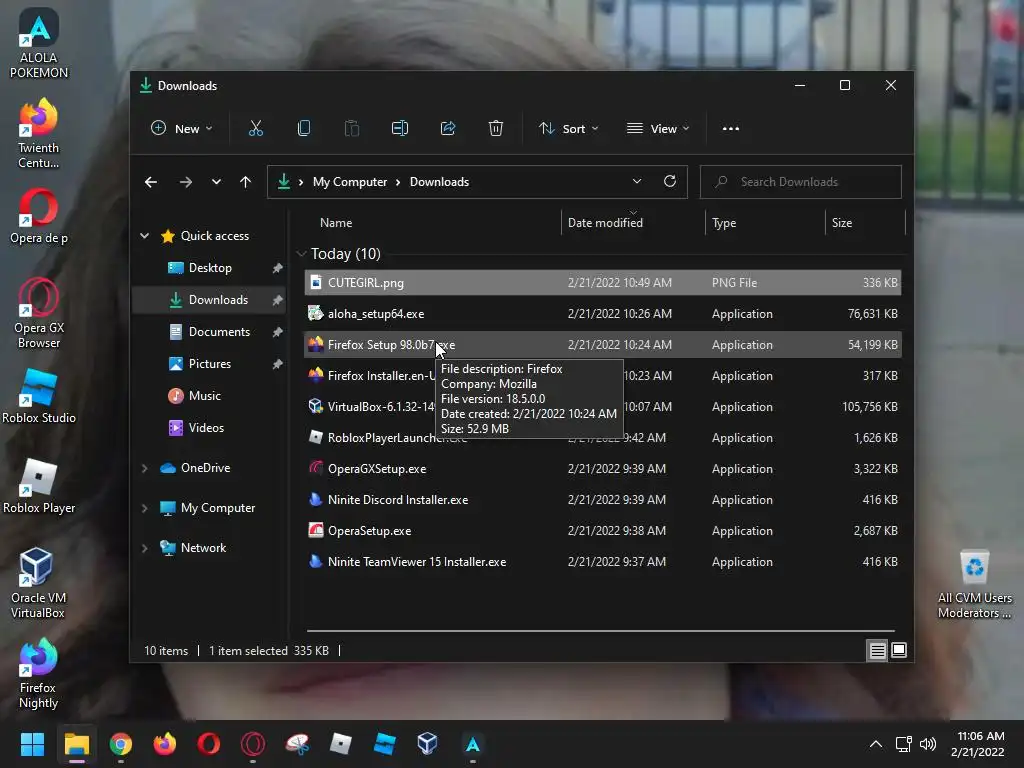1024x768 pixels.
Task: Open Oracle VM VirtualBox desktop shortcut
Action: tap(38, 584)
